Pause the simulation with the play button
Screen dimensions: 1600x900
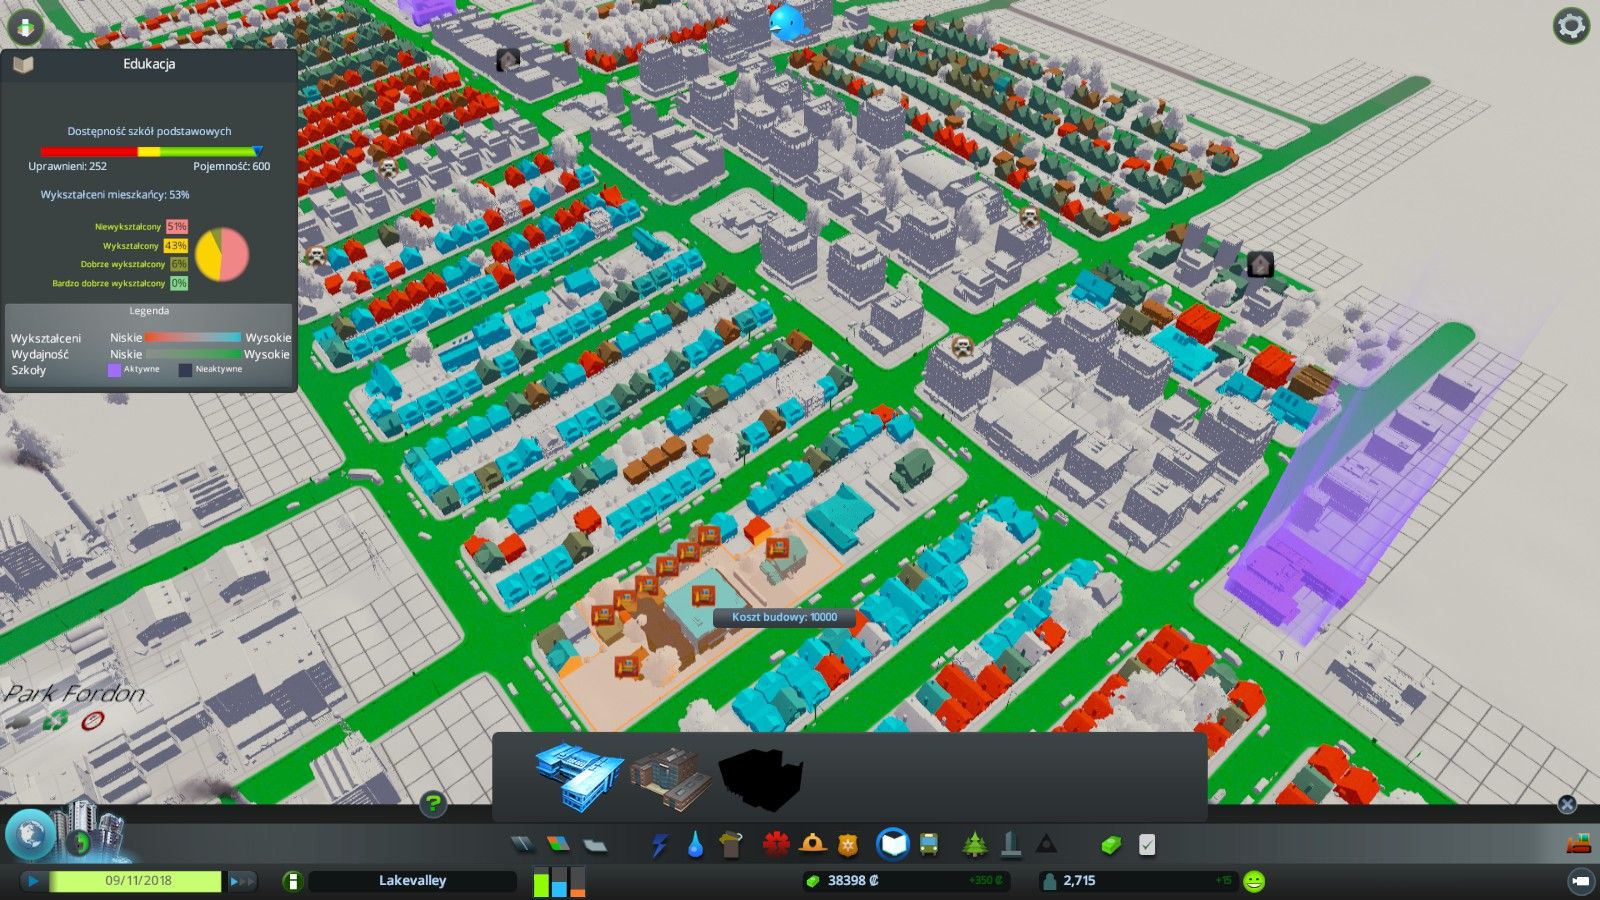click(x=35, y=880)
